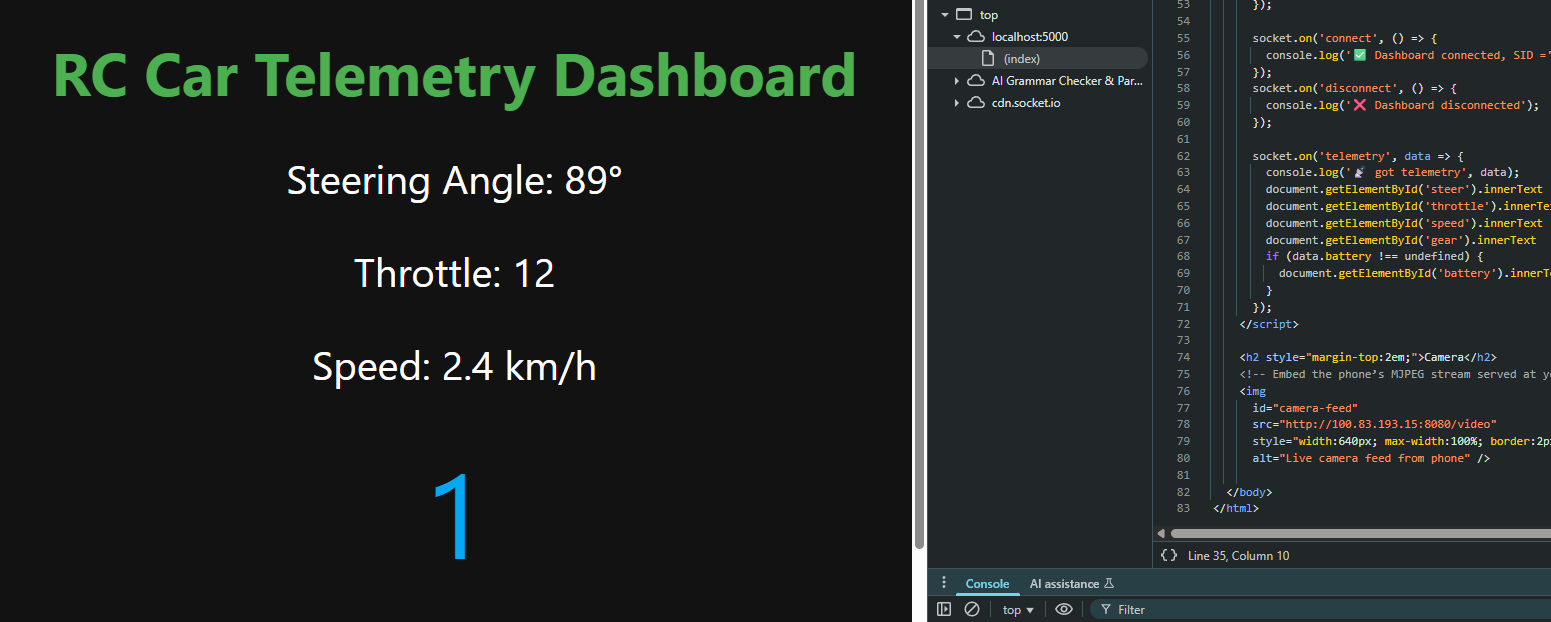Open the console drawer three-dot menu
1551x622 pixels.
[943, 583]
